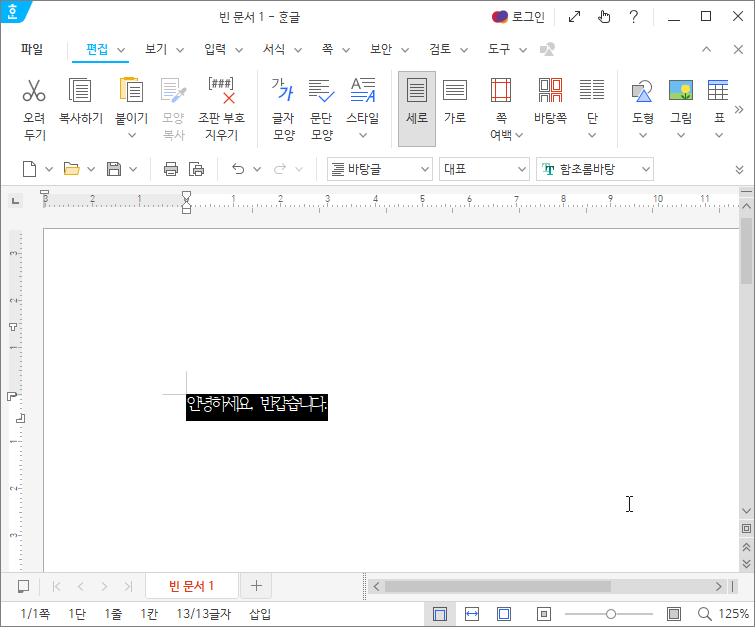
Task: Select Portrait (세로) page orientation
Action: pyautogui.click(x=417, y=109)
